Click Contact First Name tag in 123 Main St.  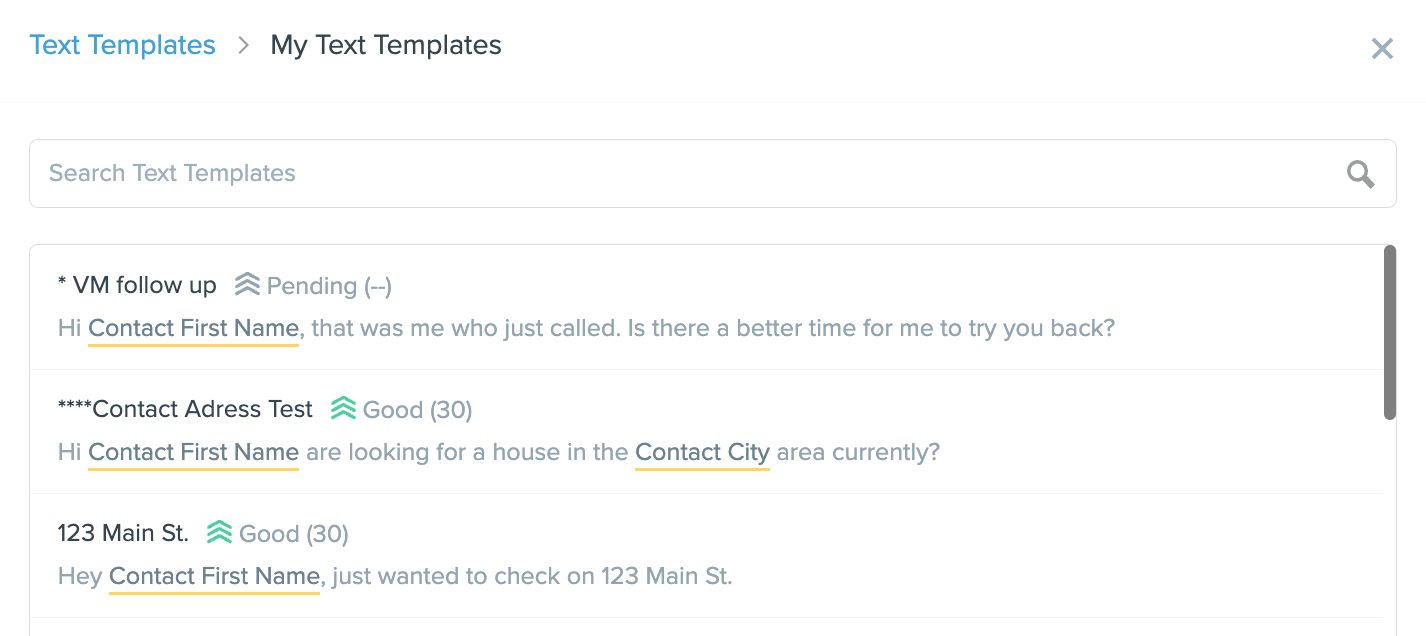(214, 577)
